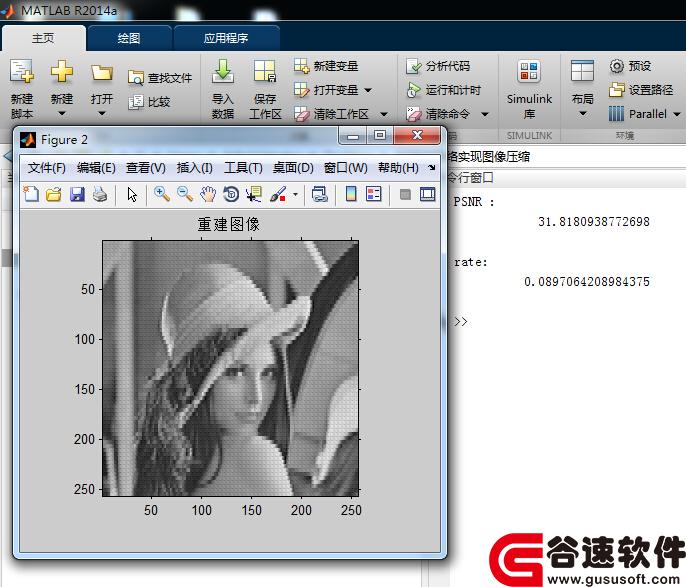This screenshot has height=587, width=686.
Task: Open the 工具(T) menu
Action: click(x=243, y=168)
